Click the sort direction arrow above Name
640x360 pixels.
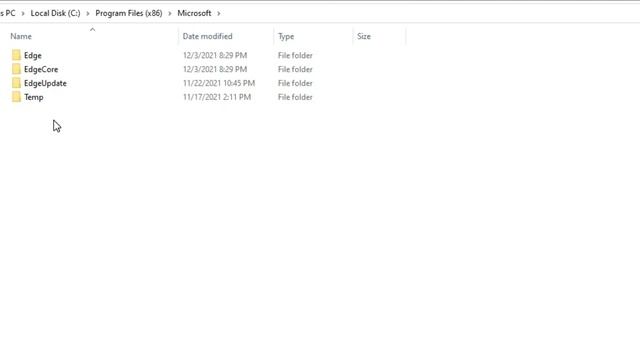93,29
